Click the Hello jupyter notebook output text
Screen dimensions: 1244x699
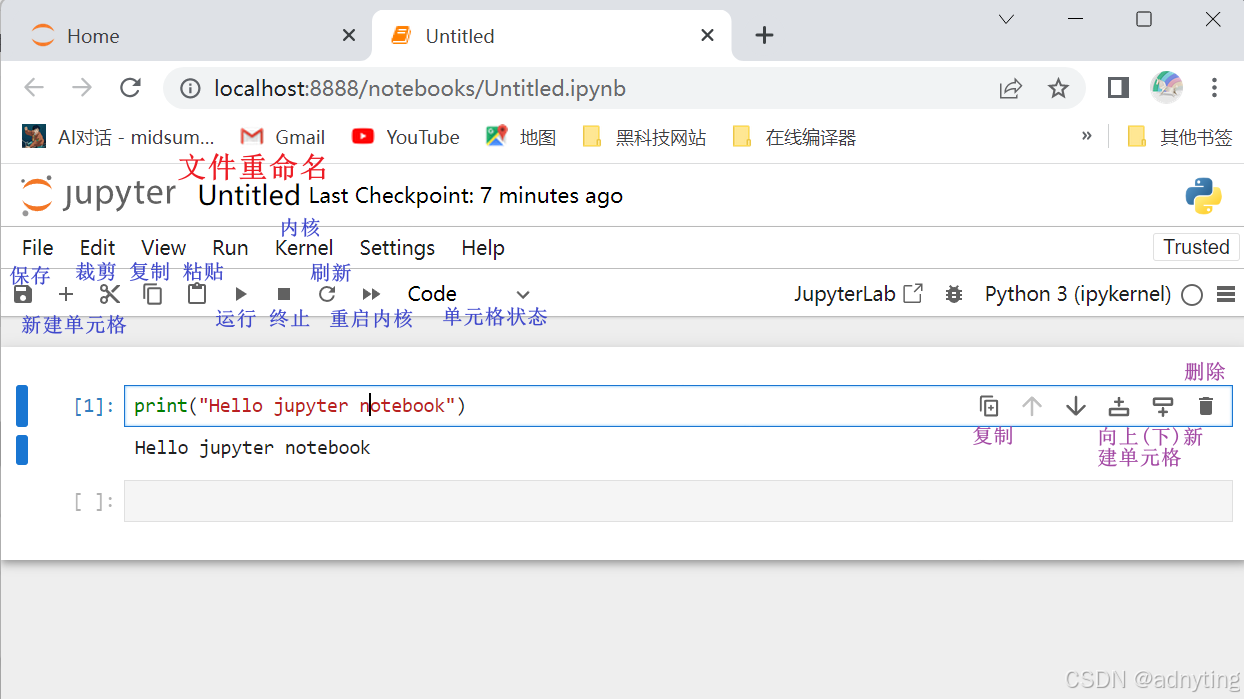[252, 448]
